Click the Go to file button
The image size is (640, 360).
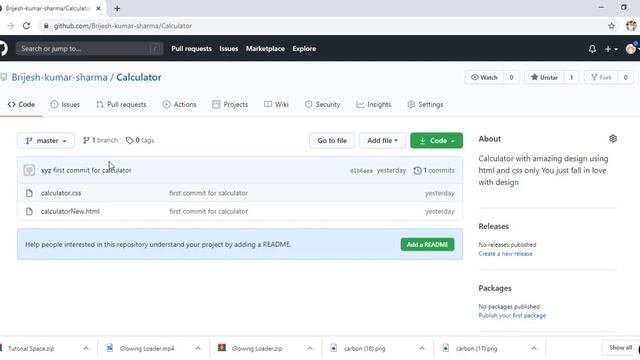(332, 141)
